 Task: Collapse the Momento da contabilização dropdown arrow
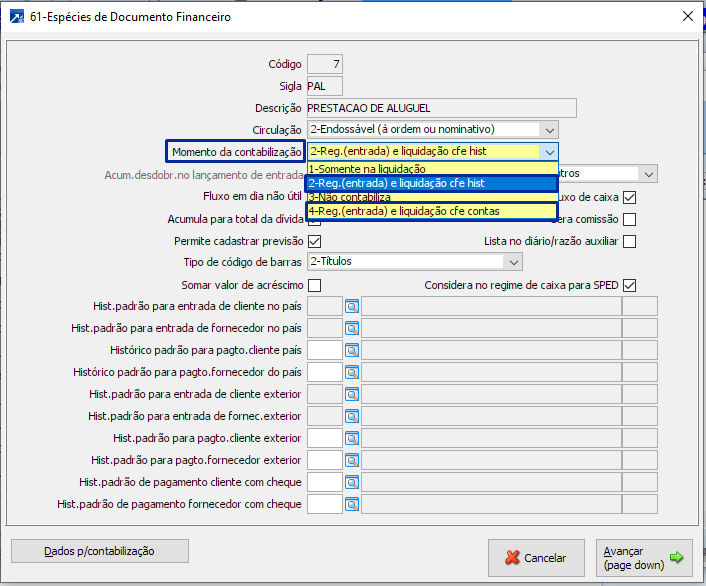[x=549, y=152]
